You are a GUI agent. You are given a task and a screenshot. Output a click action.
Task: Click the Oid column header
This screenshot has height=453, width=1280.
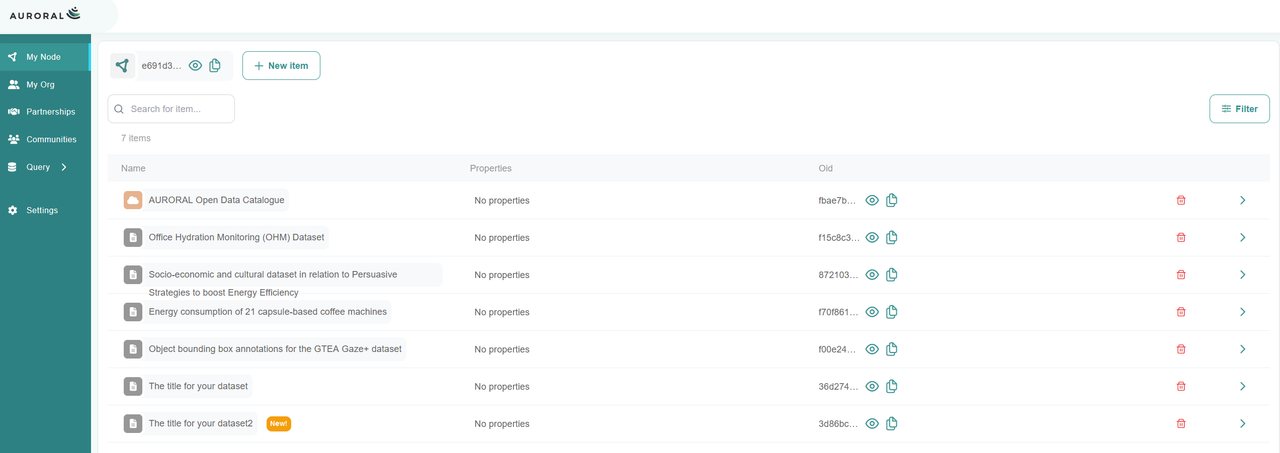[825, 168]
